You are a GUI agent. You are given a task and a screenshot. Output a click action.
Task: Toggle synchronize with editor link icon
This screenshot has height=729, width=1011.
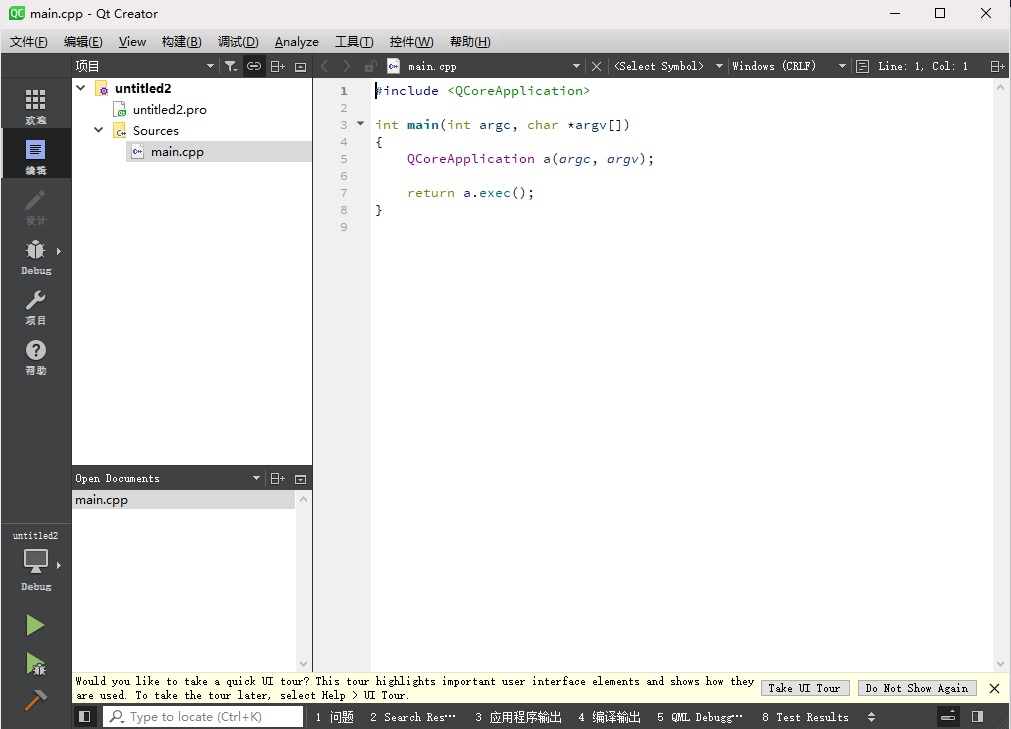(254, 66)
